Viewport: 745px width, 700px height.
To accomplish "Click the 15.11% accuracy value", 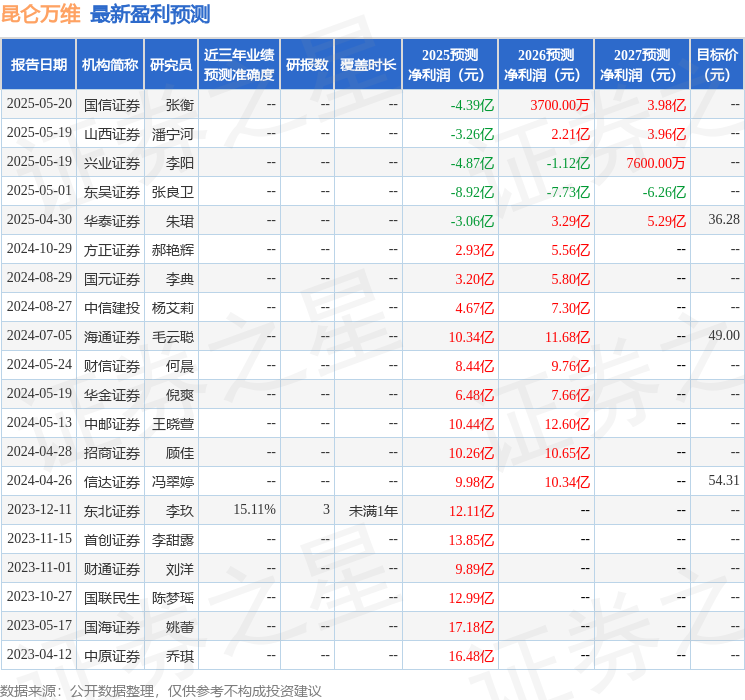I will click(x=254, y=509).
